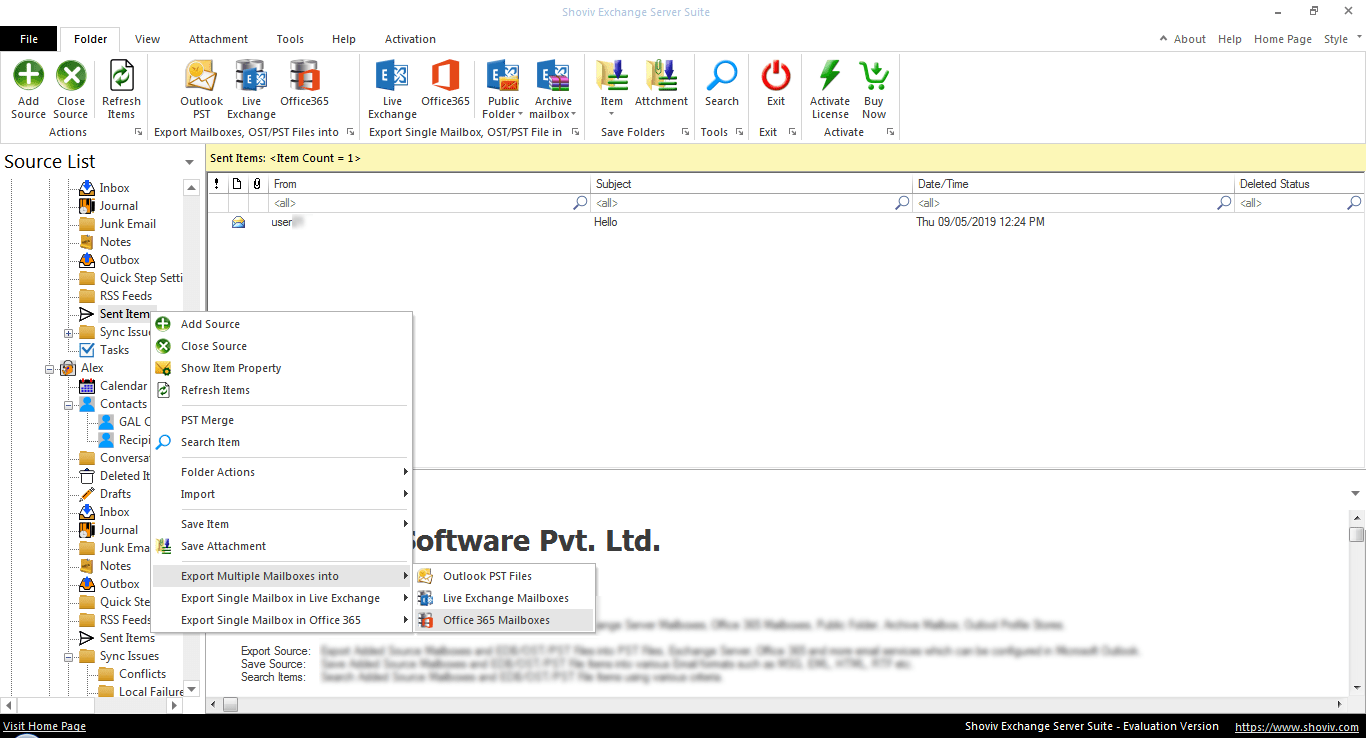Click the Activate License icon
Image resolution: width=1367 pixels, height=738 pixels.
[830, 76]
